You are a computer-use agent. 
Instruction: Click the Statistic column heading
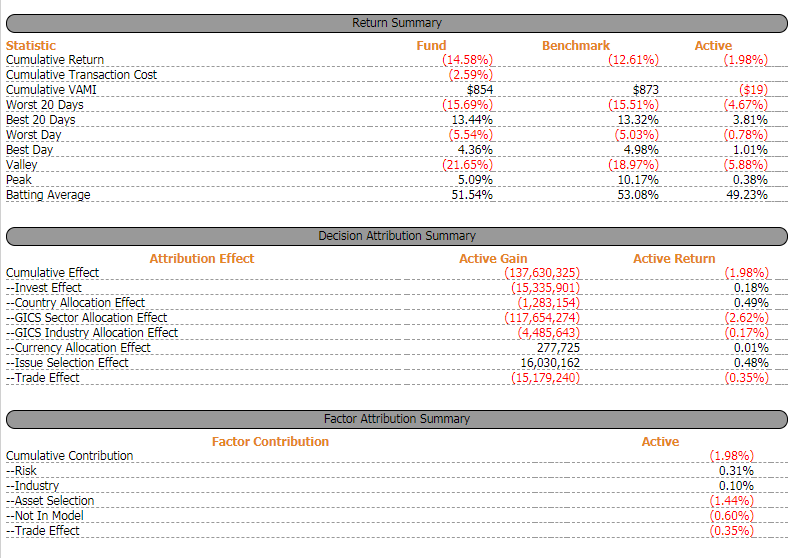pos(31,45)
